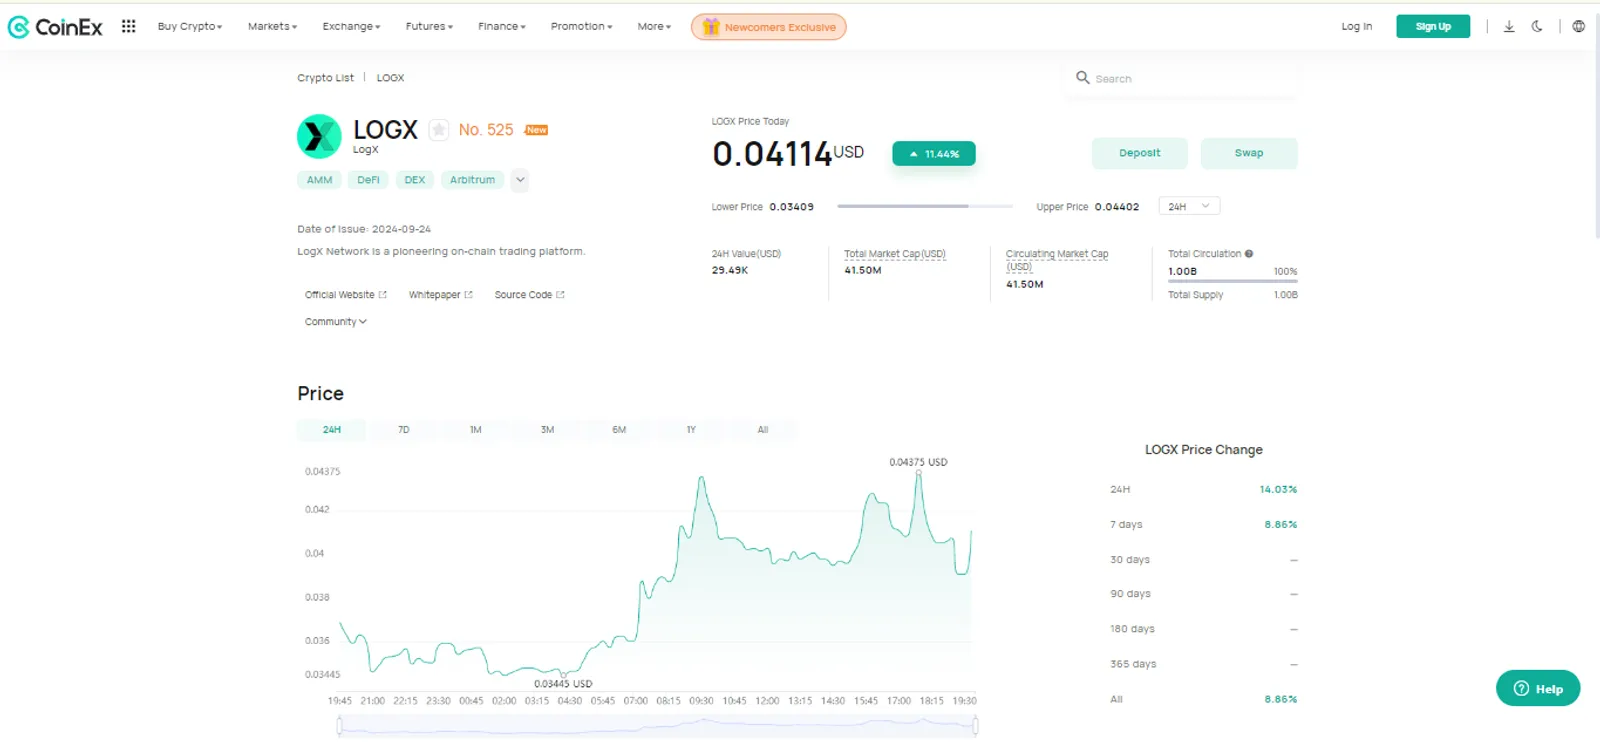Screen dimensions: 1600x749
Task: Open the Exchange menu
Action: (351, 27)
